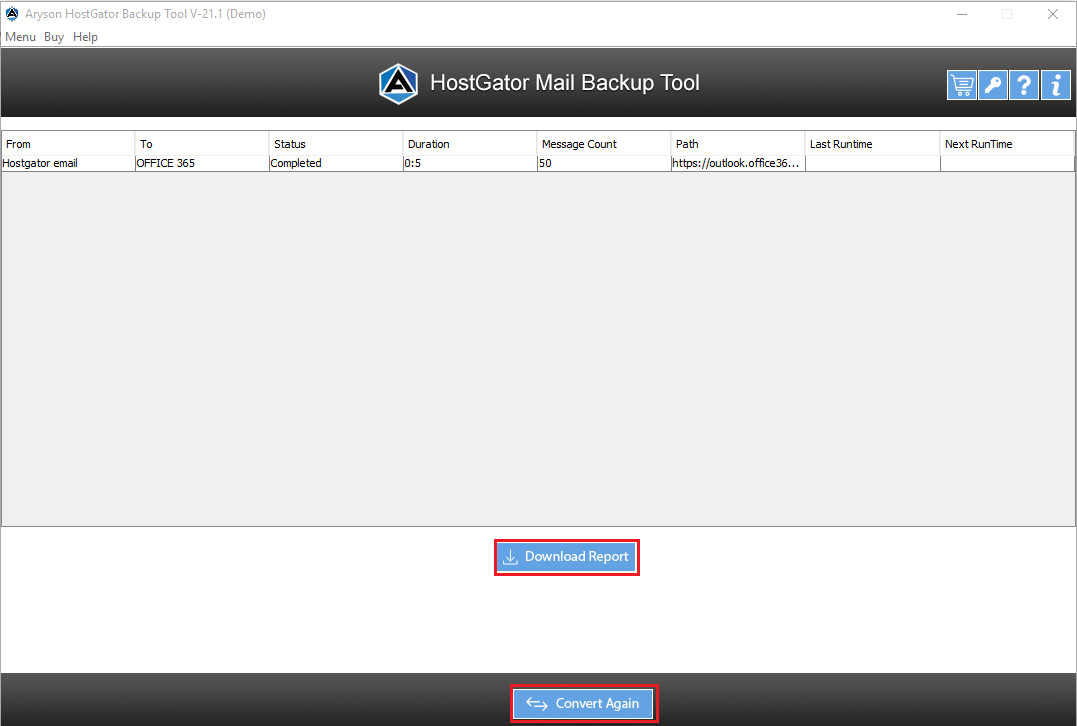Screen dimensions: 1077x726
Task: Open the Buy menu
Action: pos(54,37)
